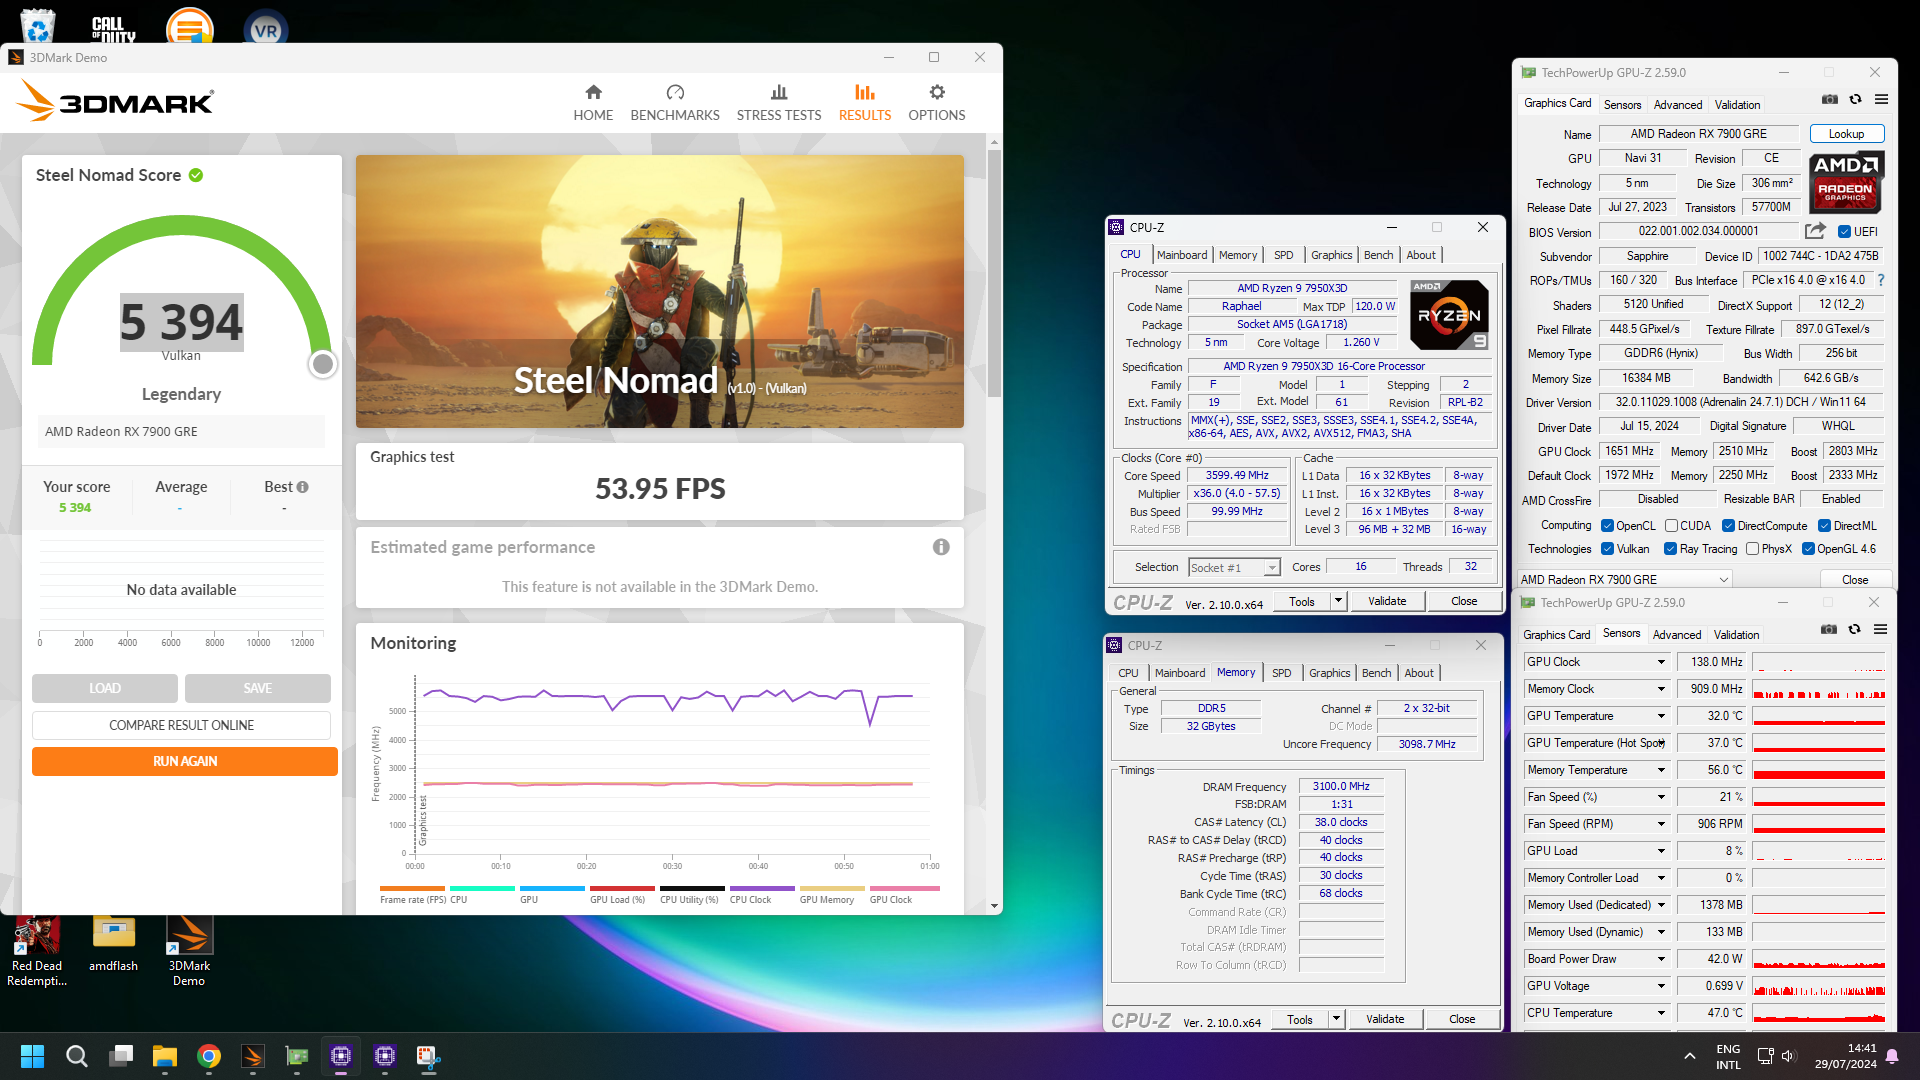Open taskbar Search
Screen dimensions: 1920x1080
click(x=76, y=1056)
